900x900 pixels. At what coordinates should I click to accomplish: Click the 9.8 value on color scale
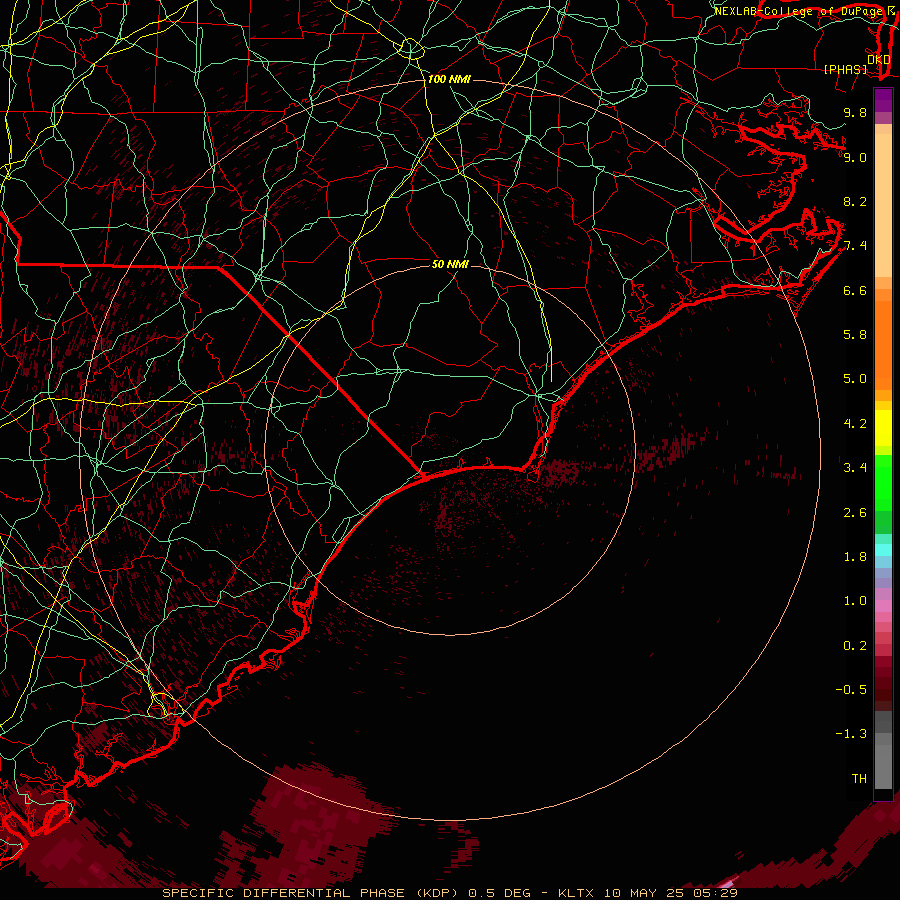point(855,112)
